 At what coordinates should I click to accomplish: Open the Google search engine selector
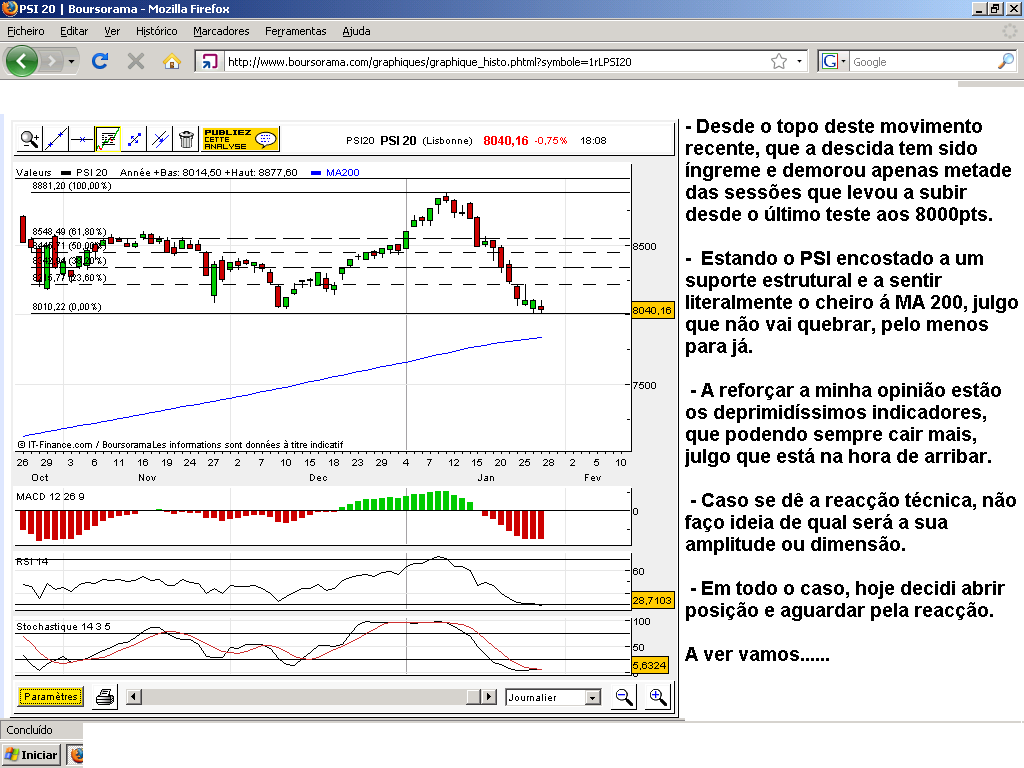834,61
